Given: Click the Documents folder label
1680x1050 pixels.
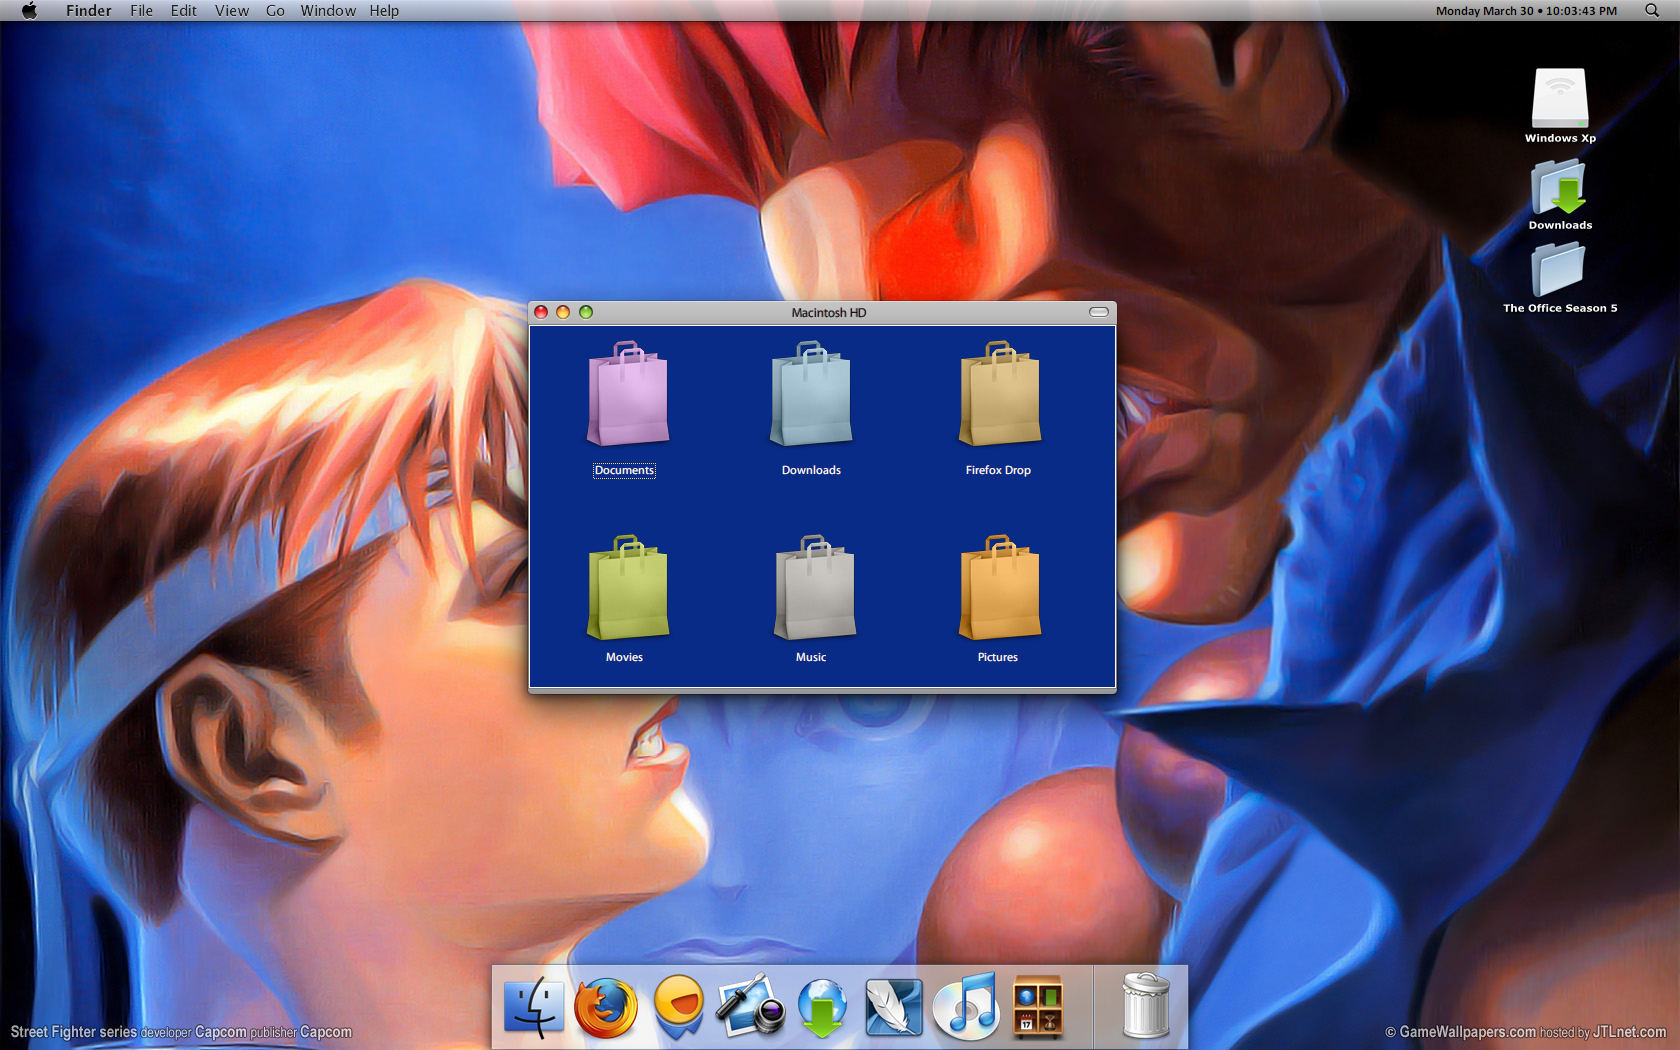Looking at the screenshot, I should 624,470.
